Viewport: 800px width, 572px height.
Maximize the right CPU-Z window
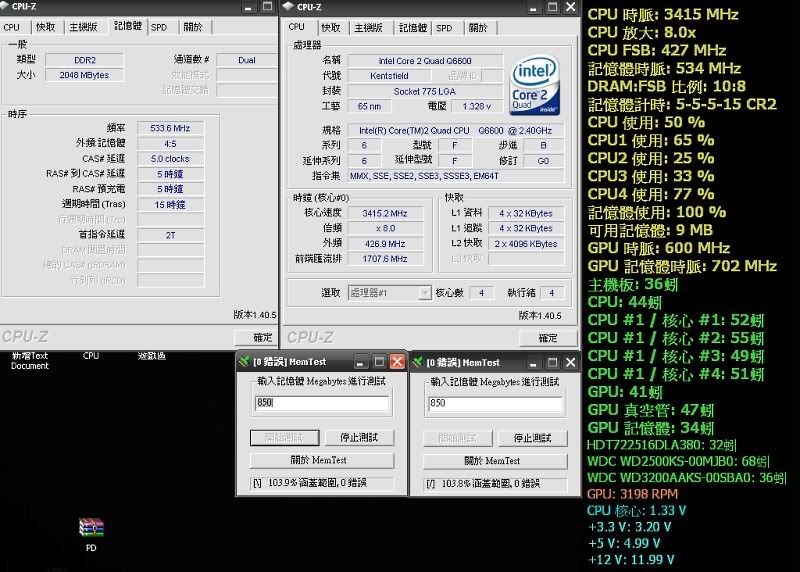[552, 7]
